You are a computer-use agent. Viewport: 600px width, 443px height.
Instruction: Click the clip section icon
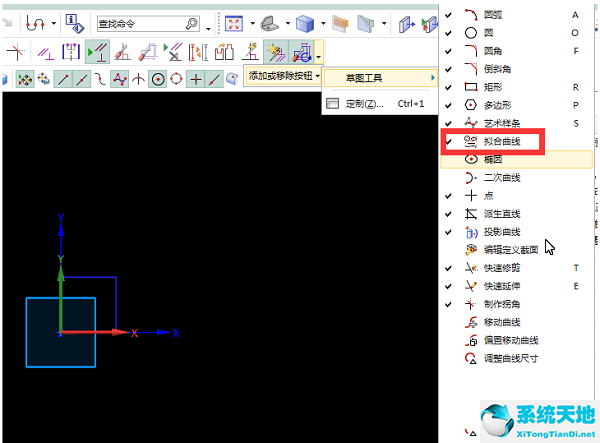tap(340, 24)
